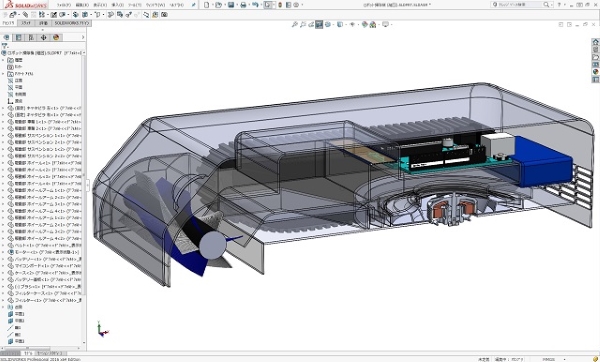600x362 pixels.
Task: Expand the 合致 mates folder
Action: coord(3,307)
